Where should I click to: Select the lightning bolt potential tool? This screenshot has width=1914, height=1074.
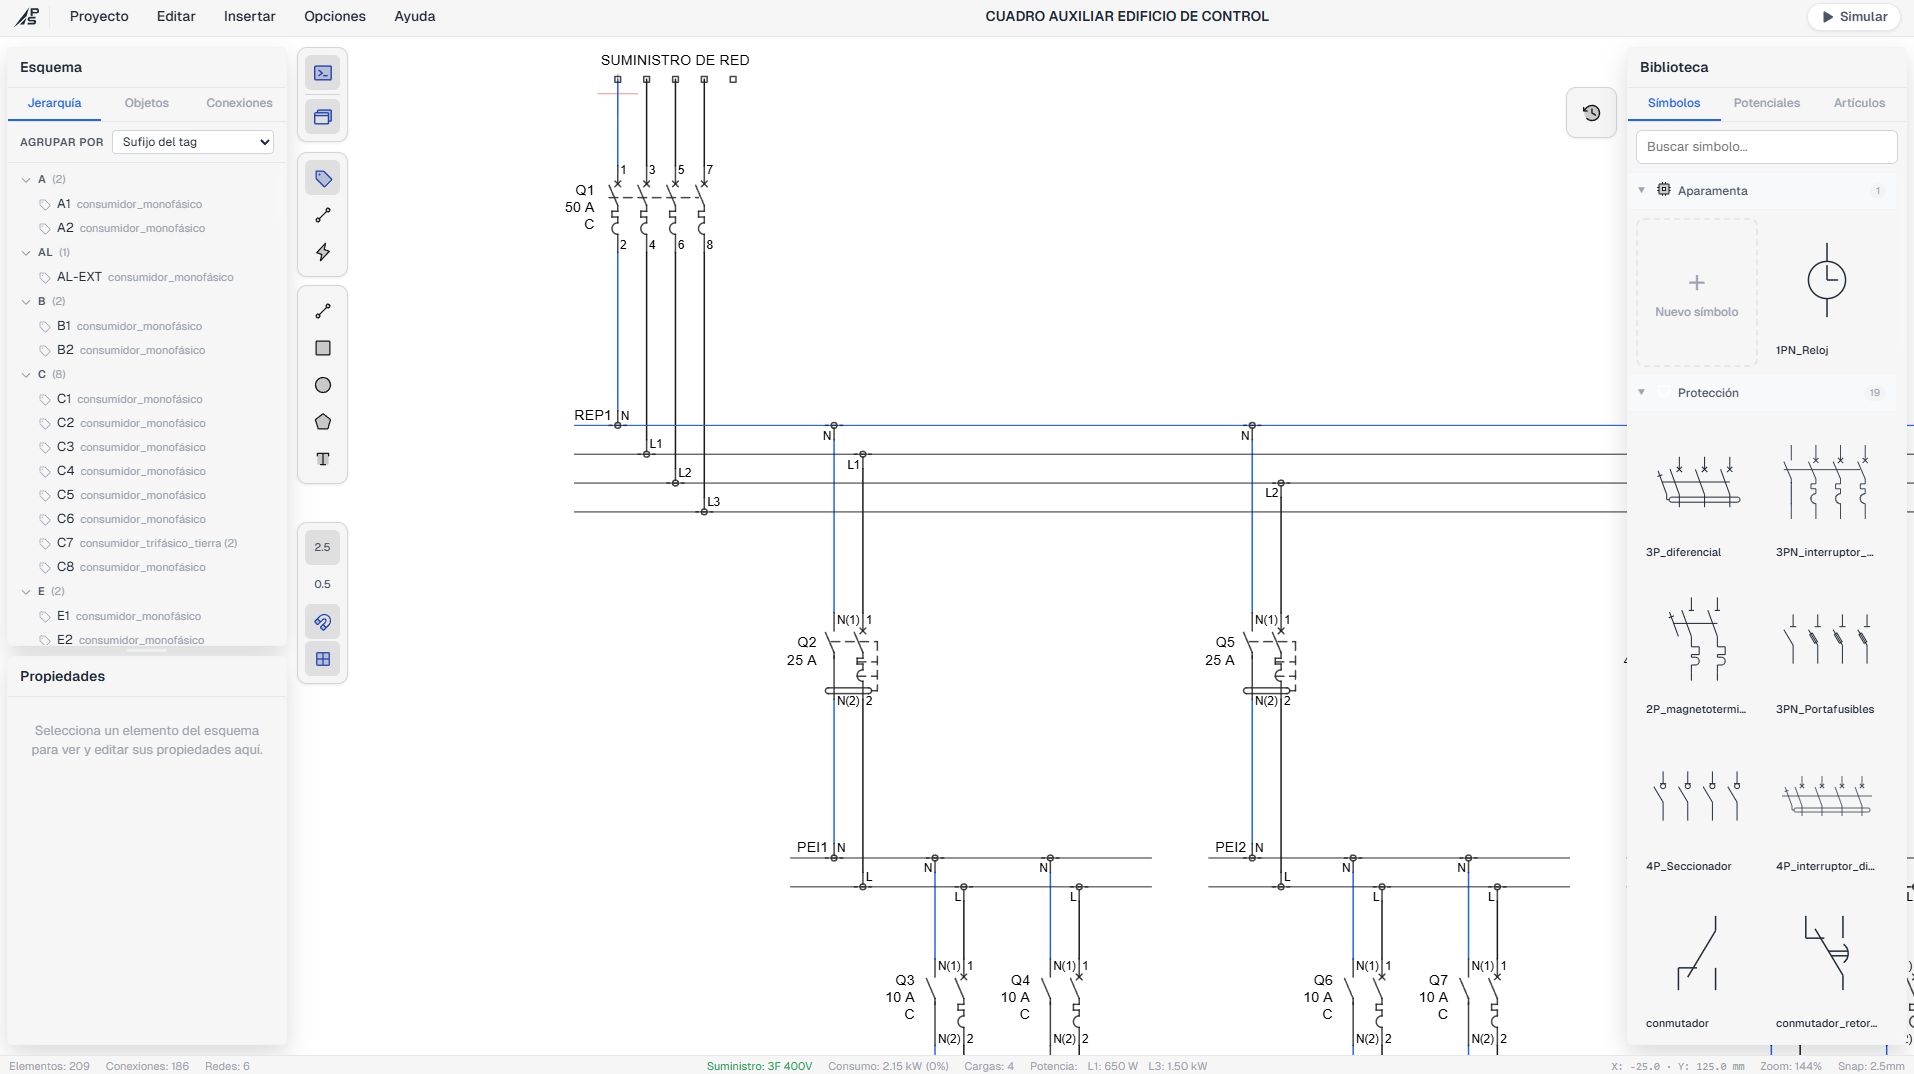pyautogui.click(x=323, y=252)
